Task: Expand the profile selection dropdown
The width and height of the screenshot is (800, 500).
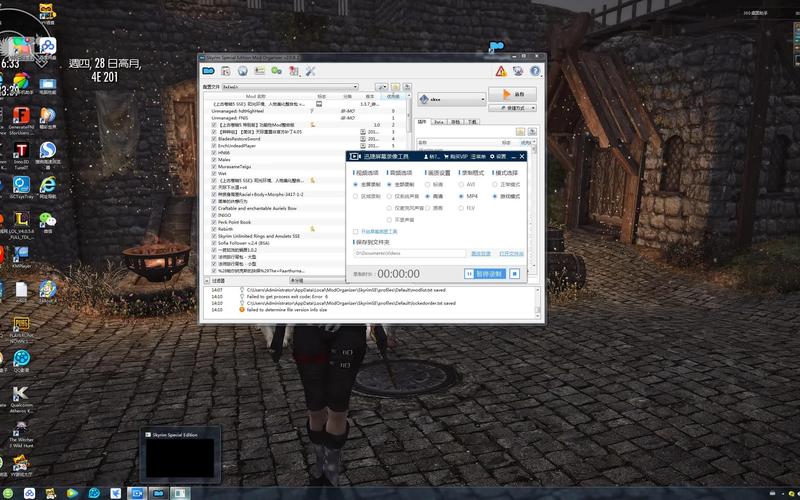Action: pyautogui.click(x=354, y=87)
